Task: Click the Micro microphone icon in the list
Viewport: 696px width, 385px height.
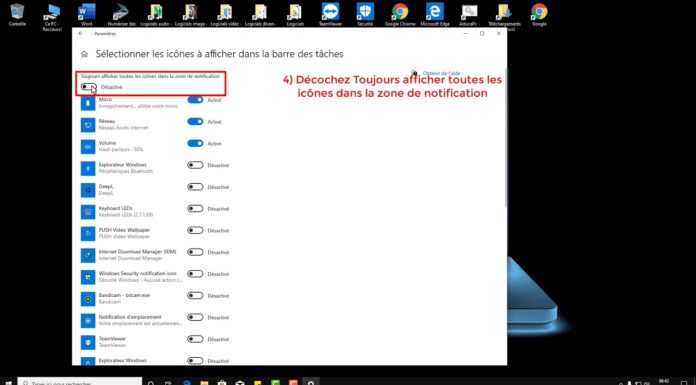Action: coord(88,103)
